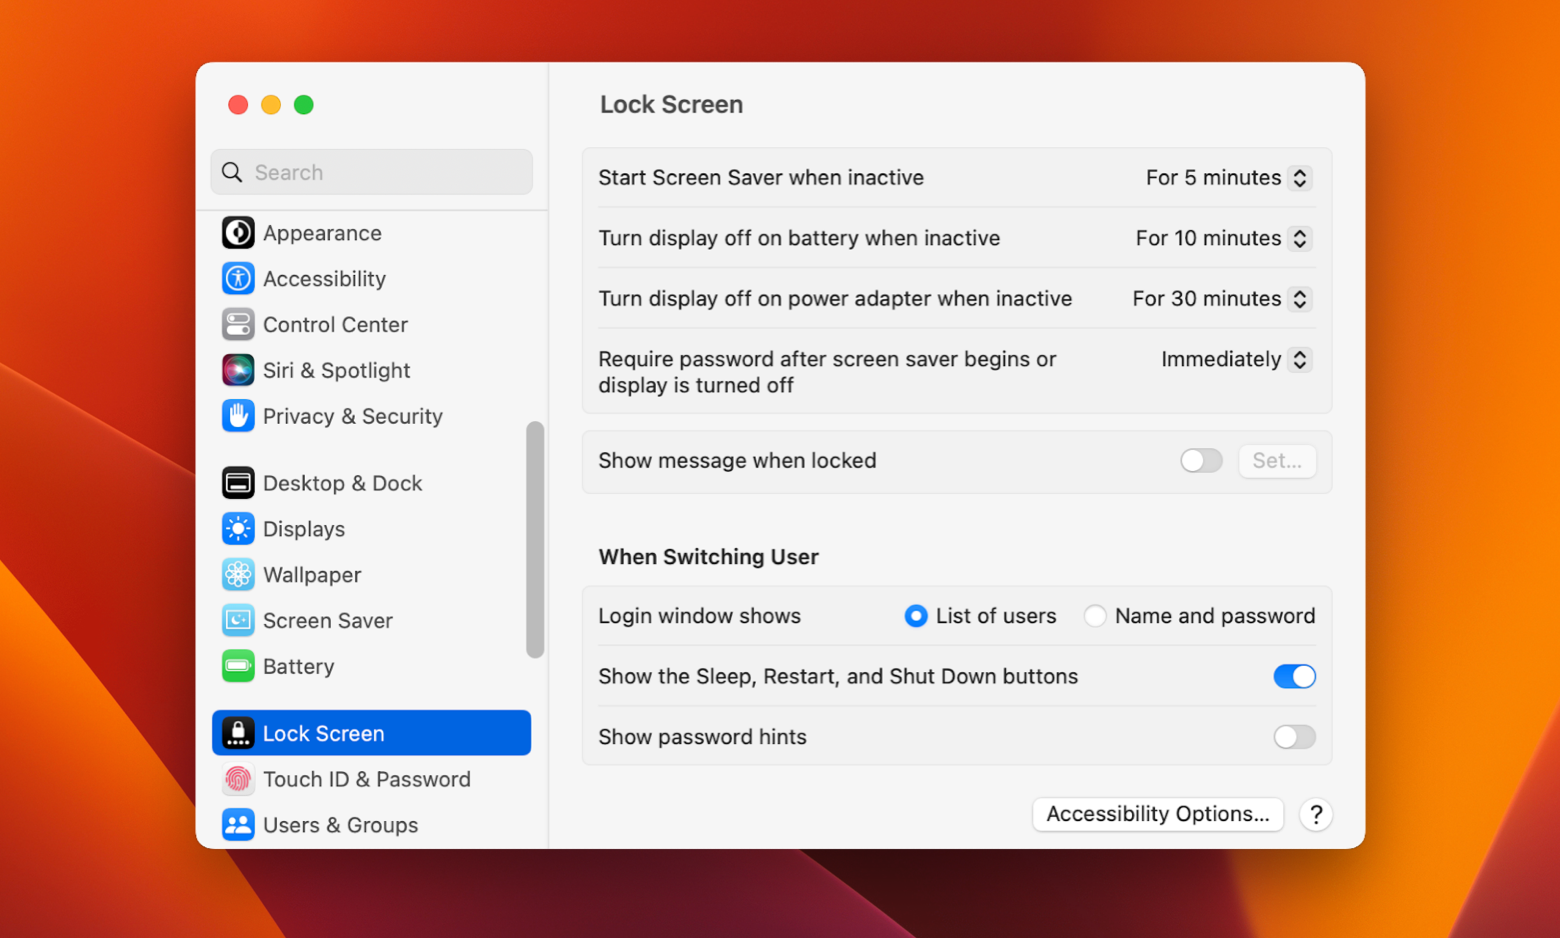The image size is (1560, 938).
Task: Open Battery settings from the sidebar
Action: pos(238,666)
